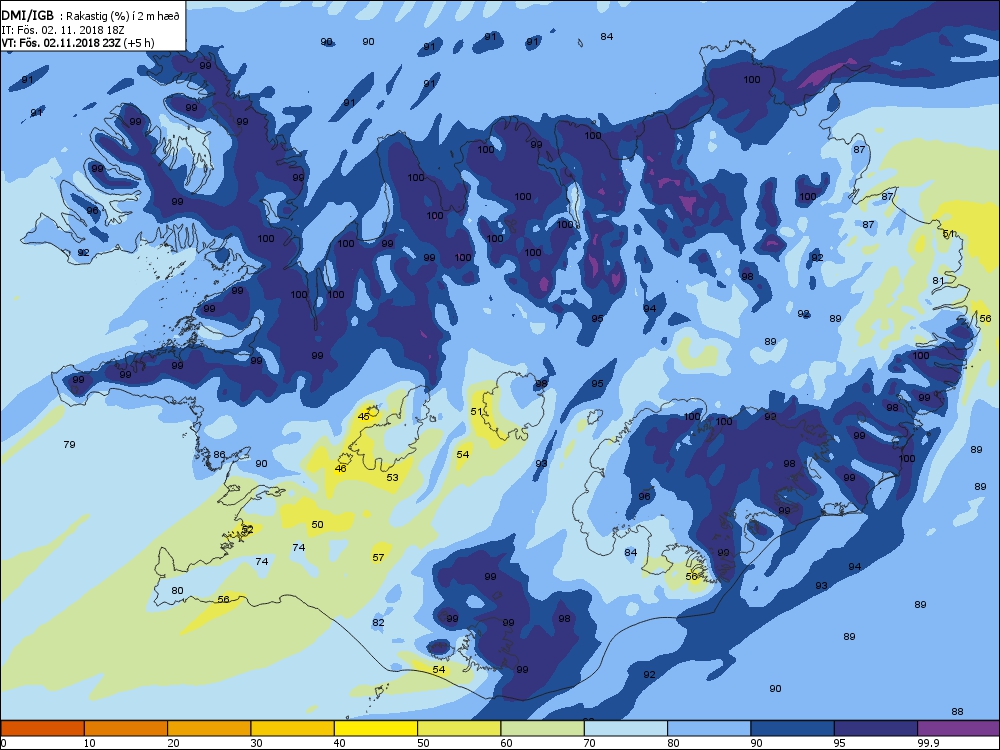This screenshot has height=750, width=1000.
Task: Click the map value 86
Action: point(219,455)
